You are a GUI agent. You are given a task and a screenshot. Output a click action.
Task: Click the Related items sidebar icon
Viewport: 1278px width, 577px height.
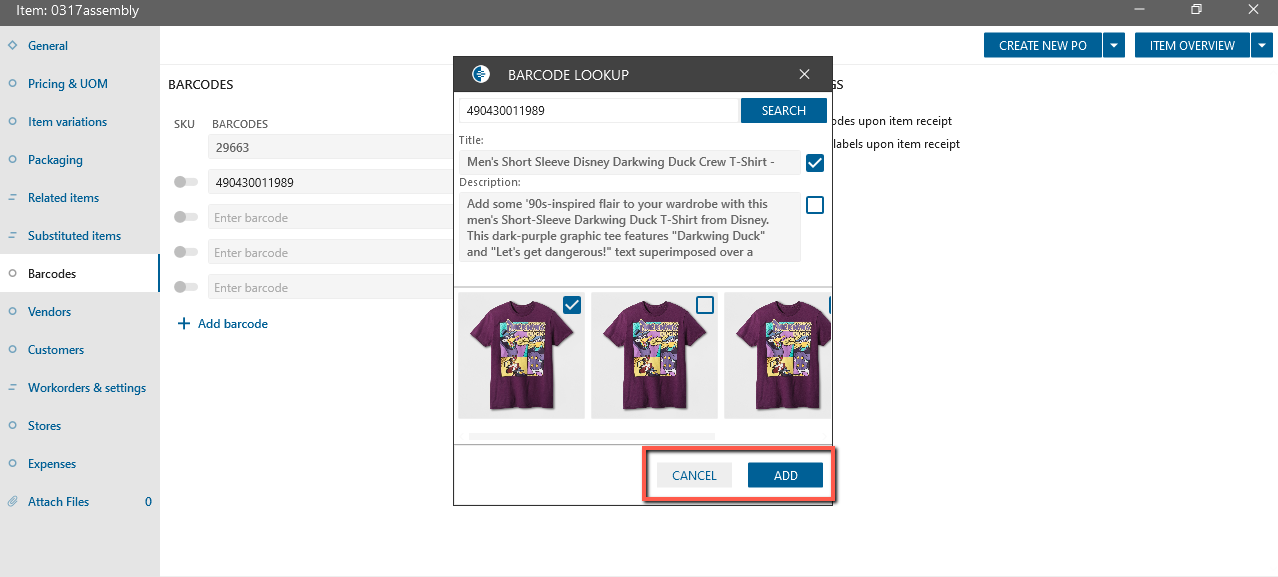12,198
